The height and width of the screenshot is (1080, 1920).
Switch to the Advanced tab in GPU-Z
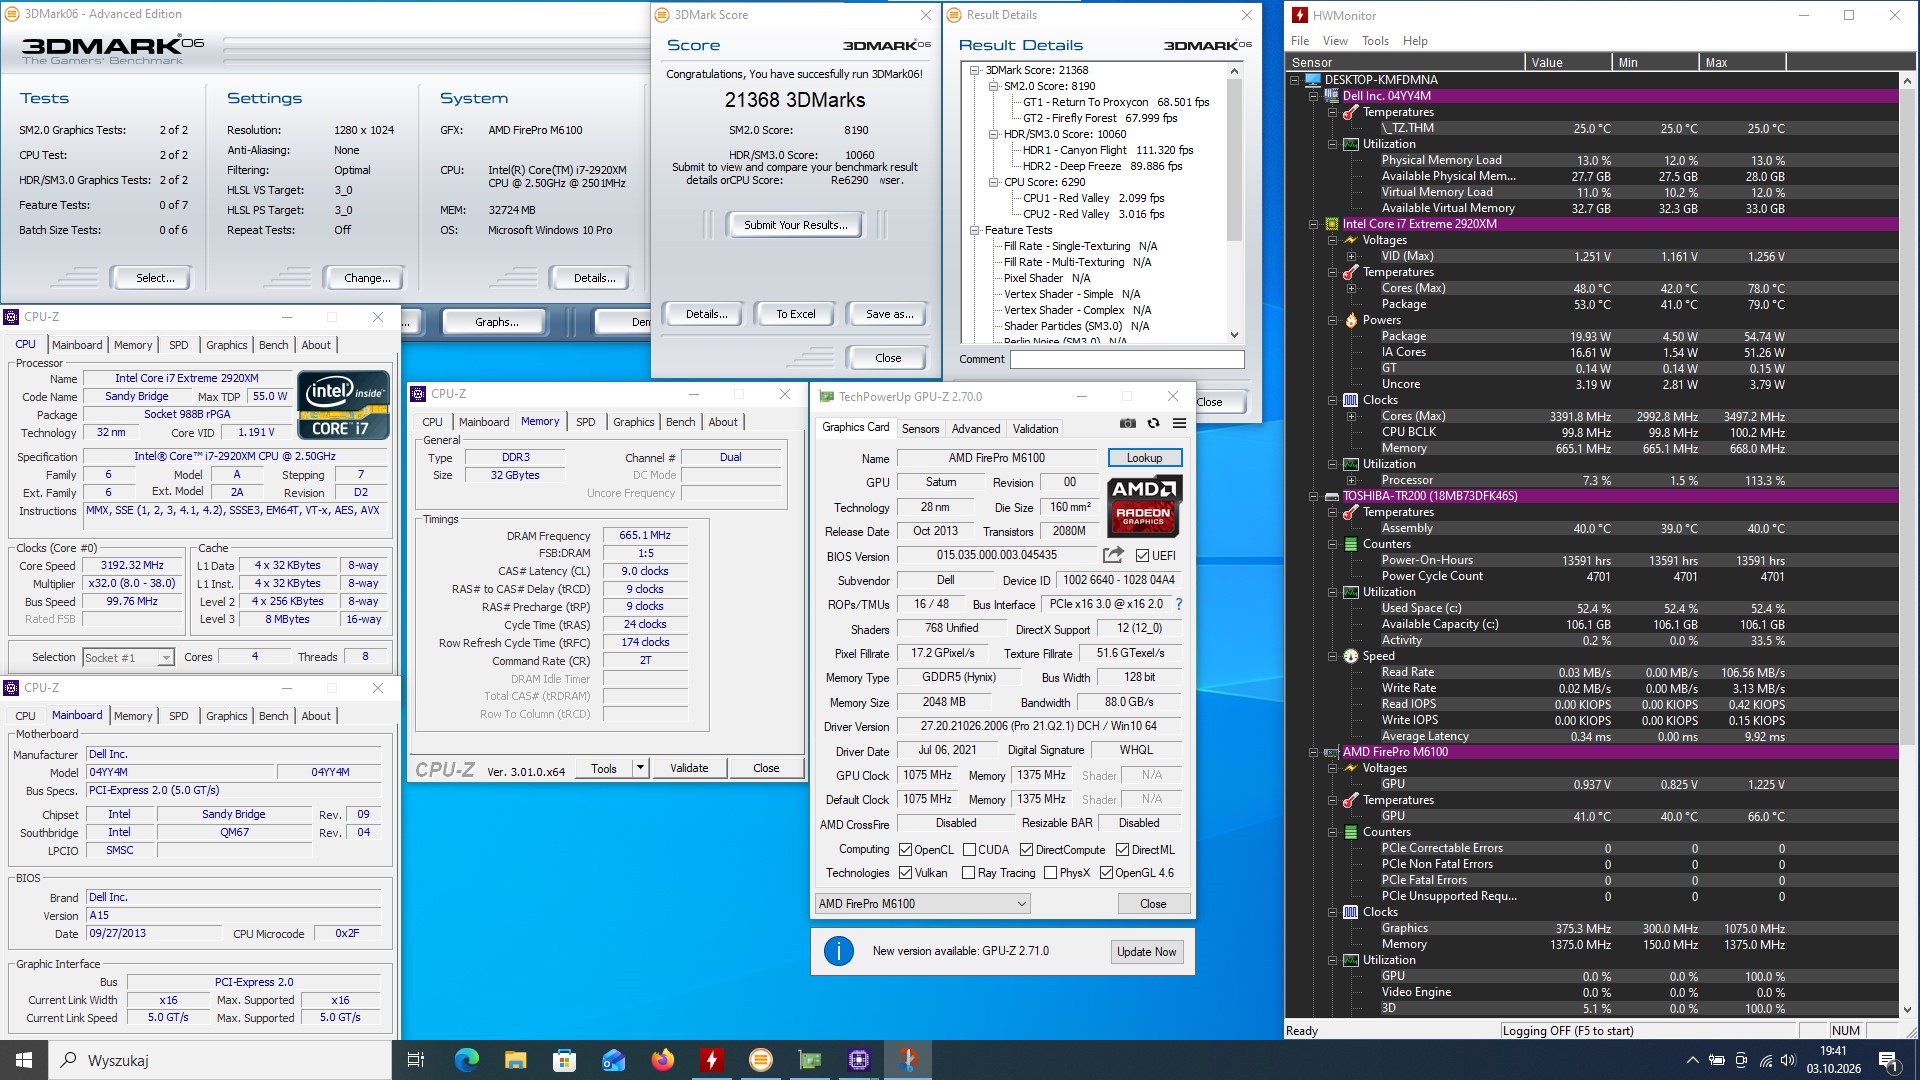(x=976, y=429)
